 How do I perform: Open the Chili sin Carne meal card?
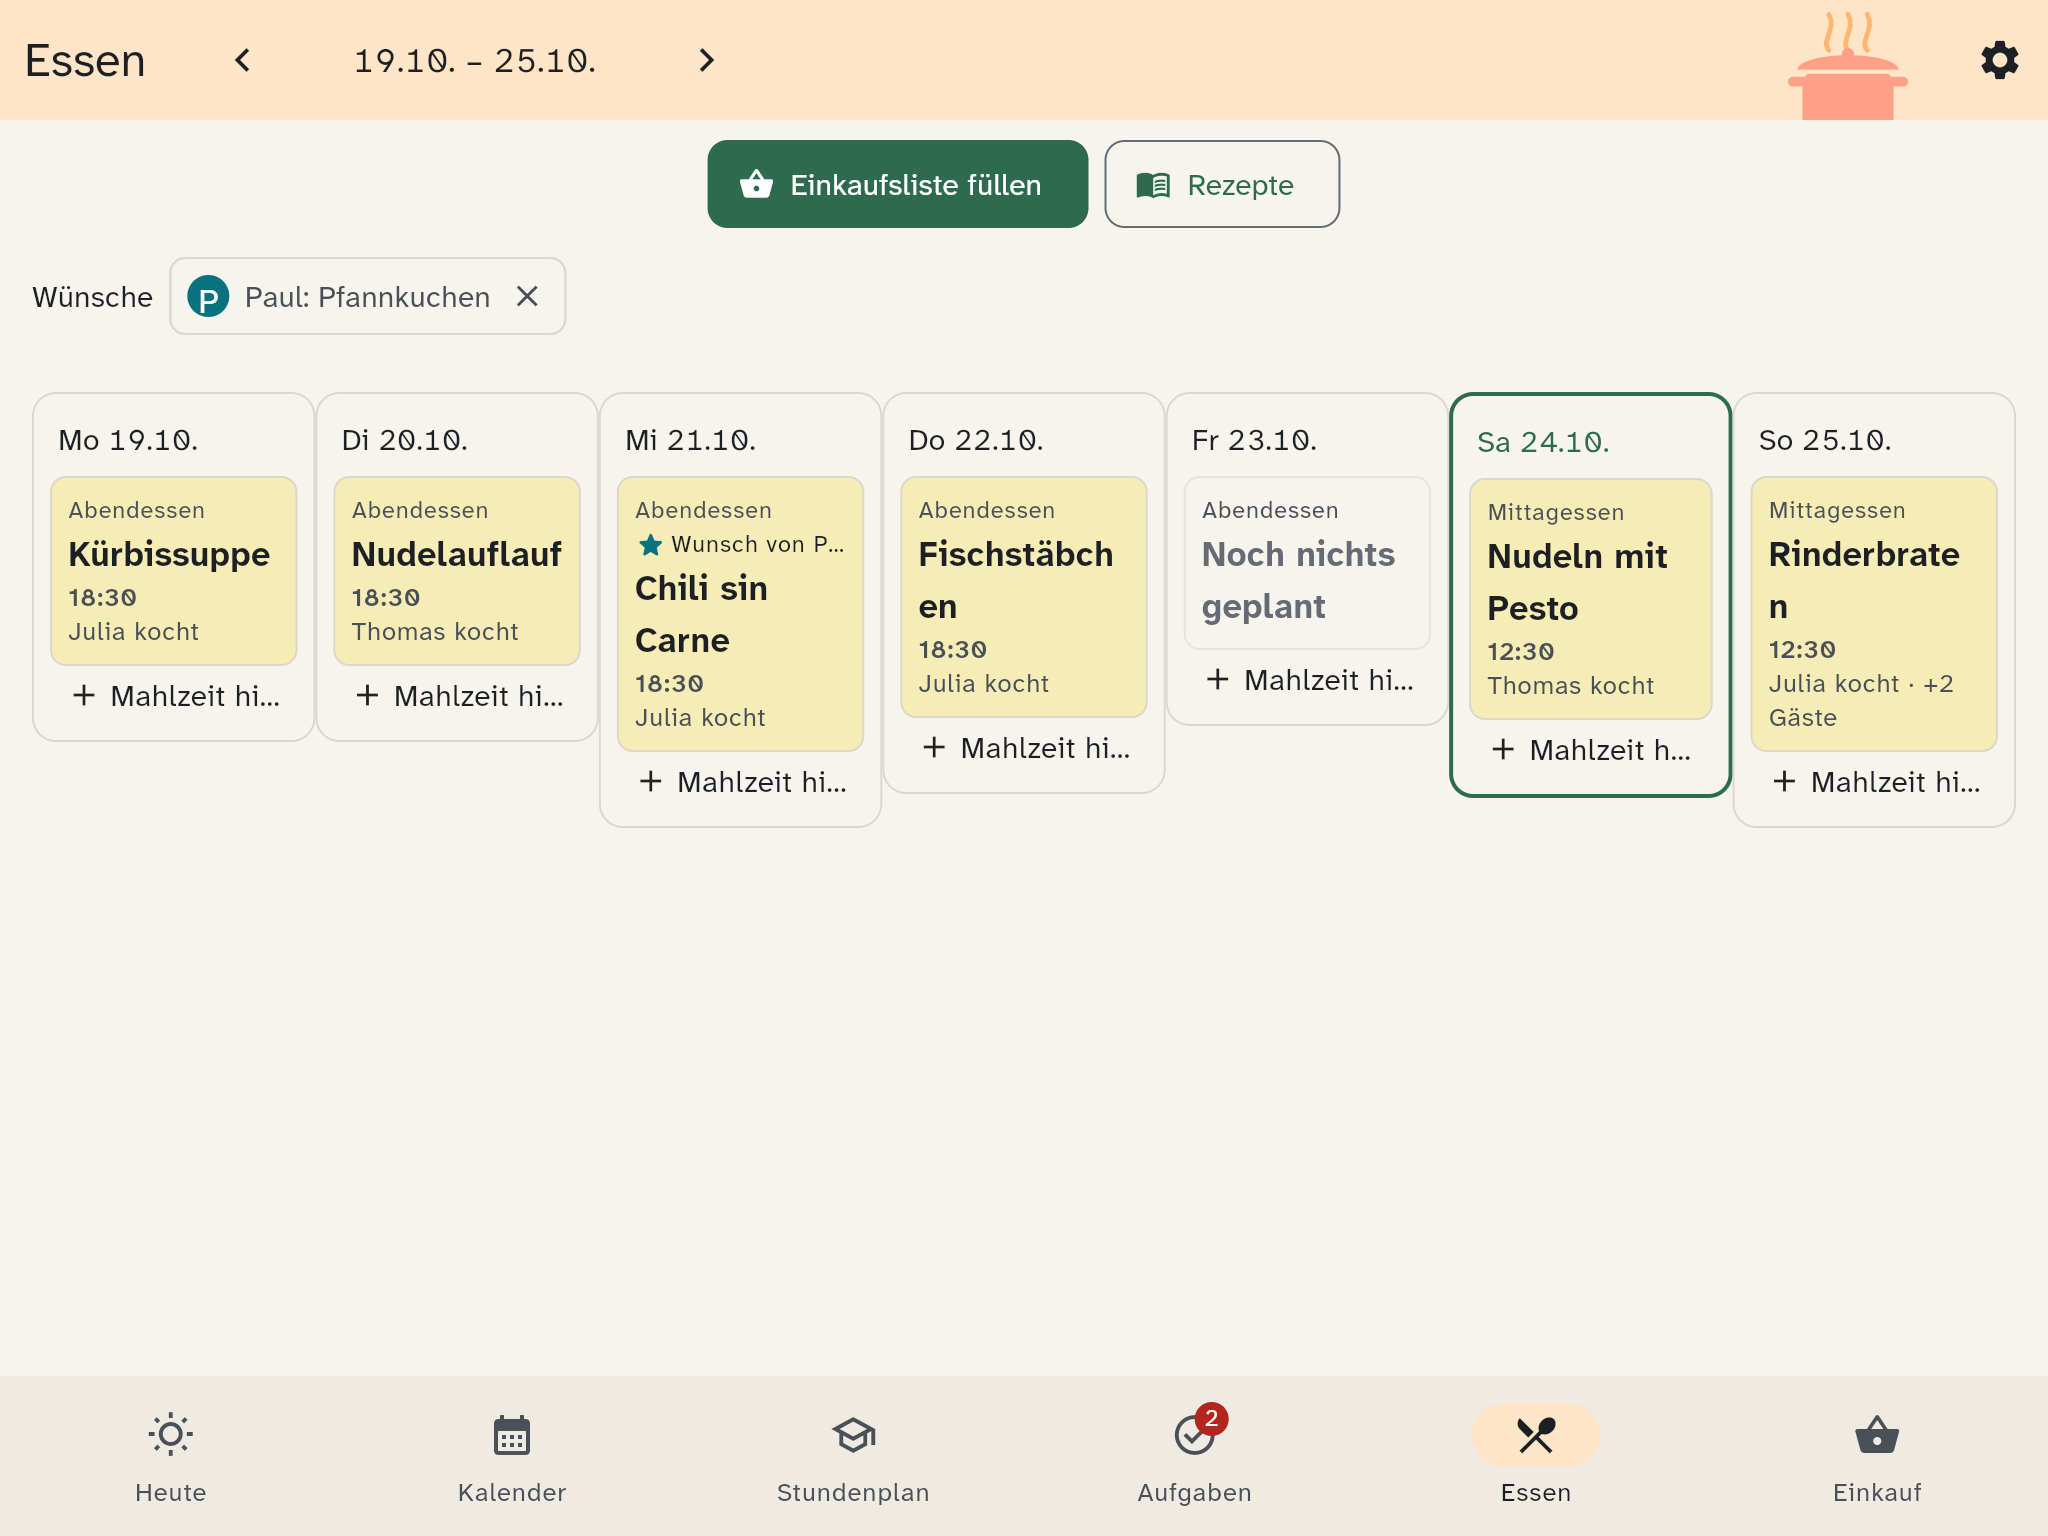pyautogui.click(x=741, y=614)
